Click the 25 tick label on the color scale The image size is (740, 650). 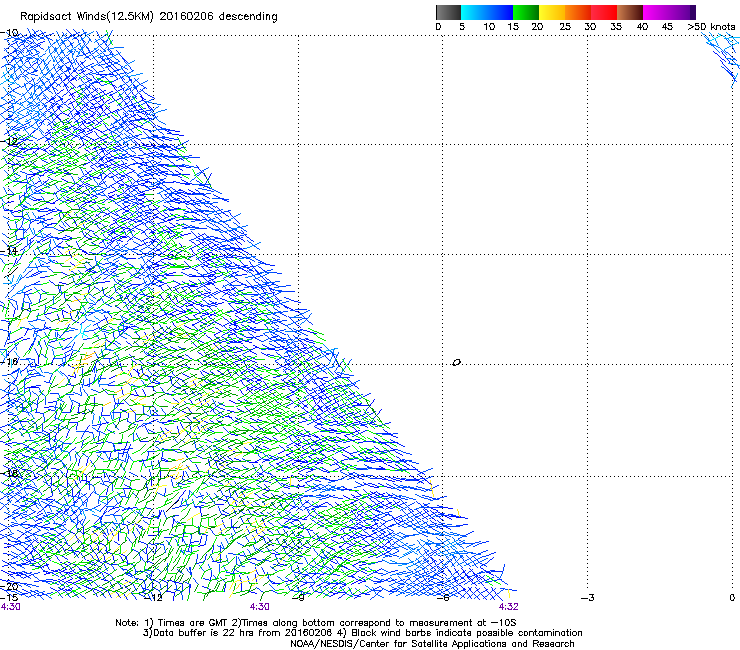pyautogui.click(x=565, y=27)
